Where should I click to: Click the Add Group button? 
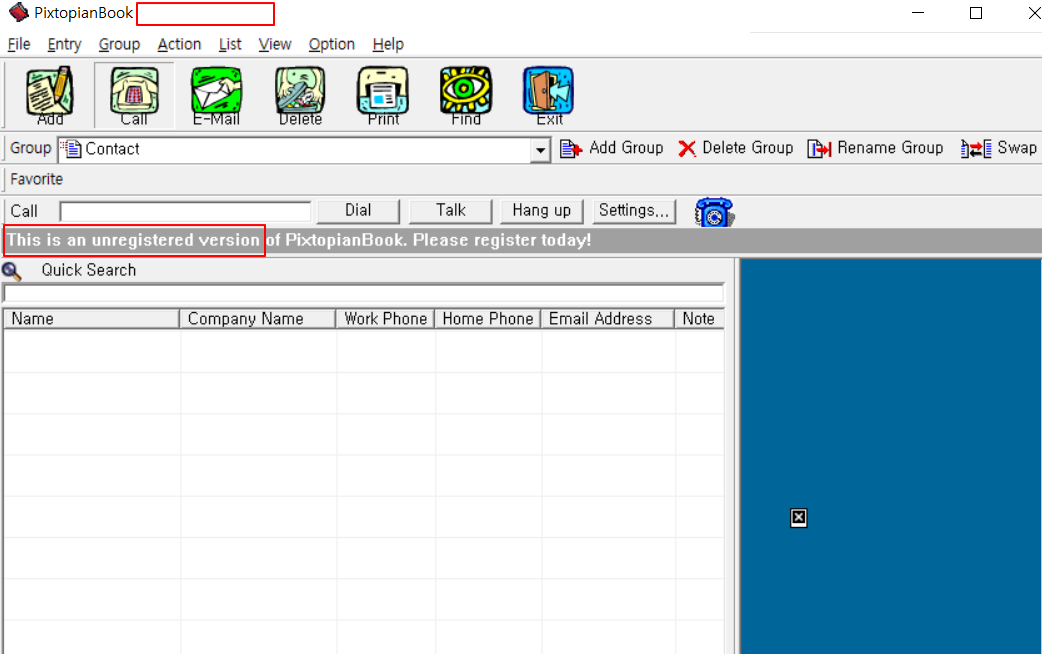(611, 148)
